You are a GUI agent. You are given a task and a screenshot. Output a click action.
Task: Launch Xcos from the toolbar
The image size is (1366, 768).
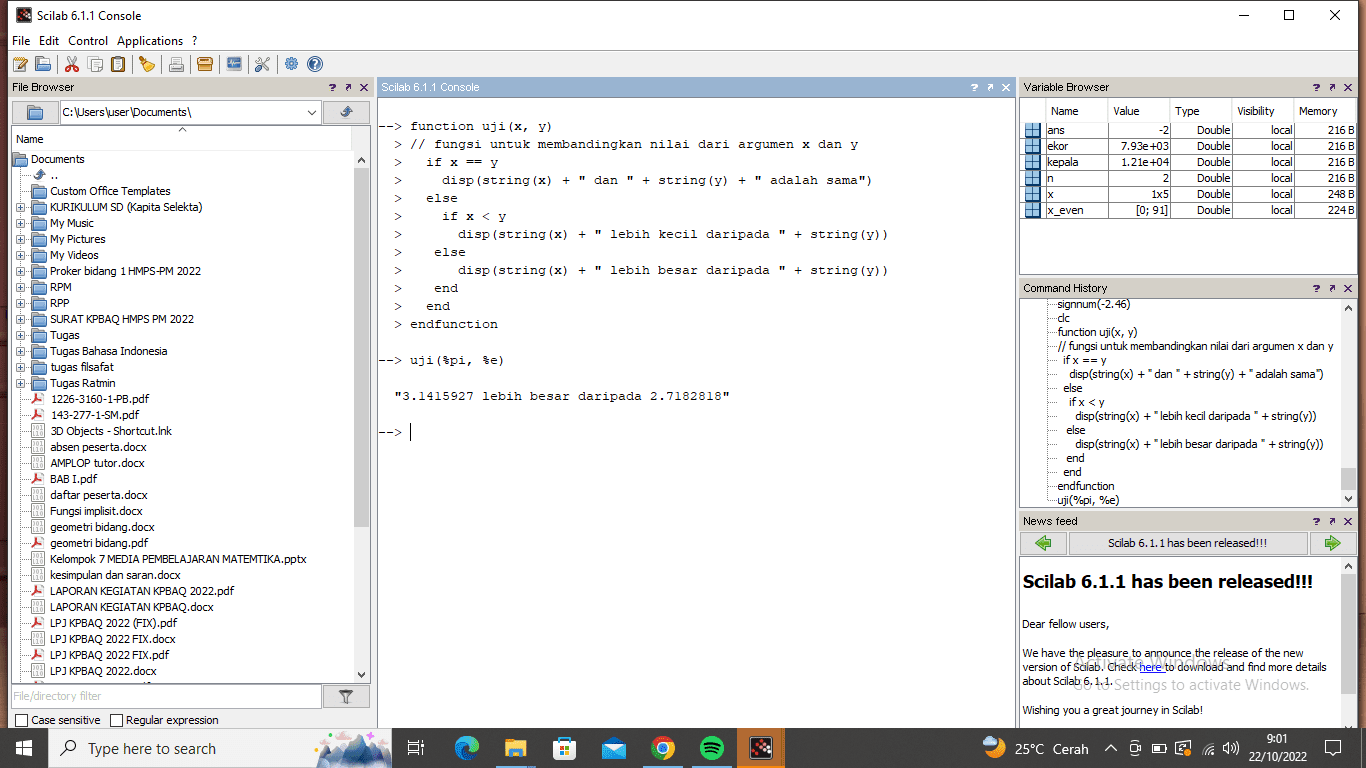coord(234,64)
